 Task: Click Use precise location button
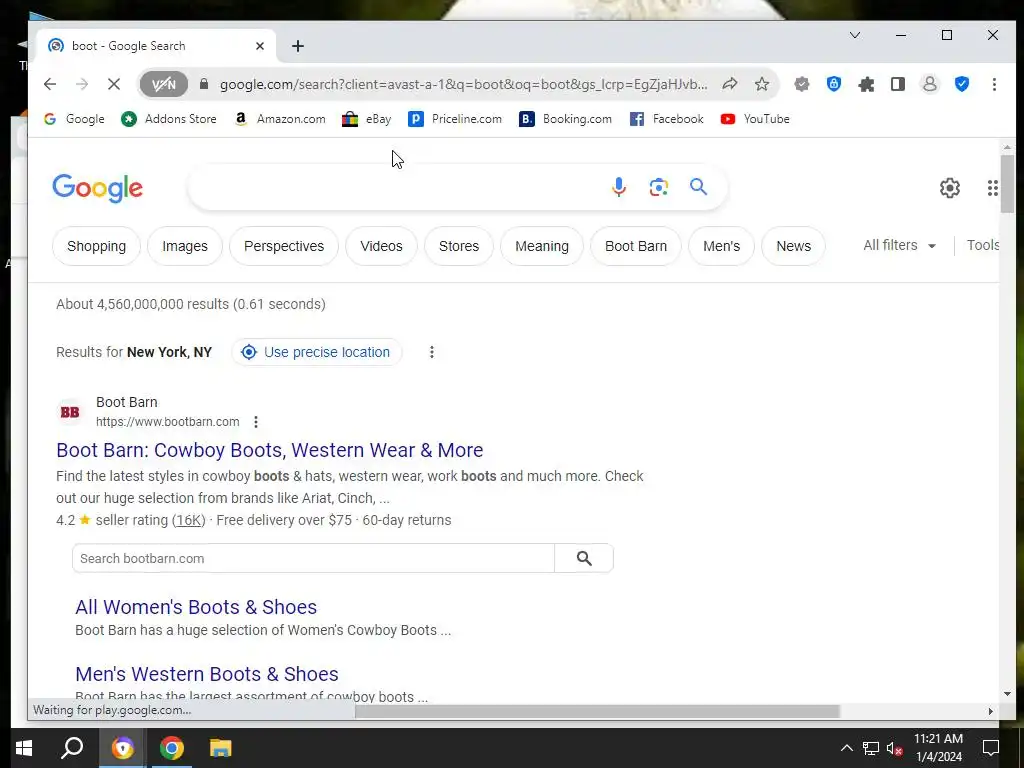[x=317, y=352]
